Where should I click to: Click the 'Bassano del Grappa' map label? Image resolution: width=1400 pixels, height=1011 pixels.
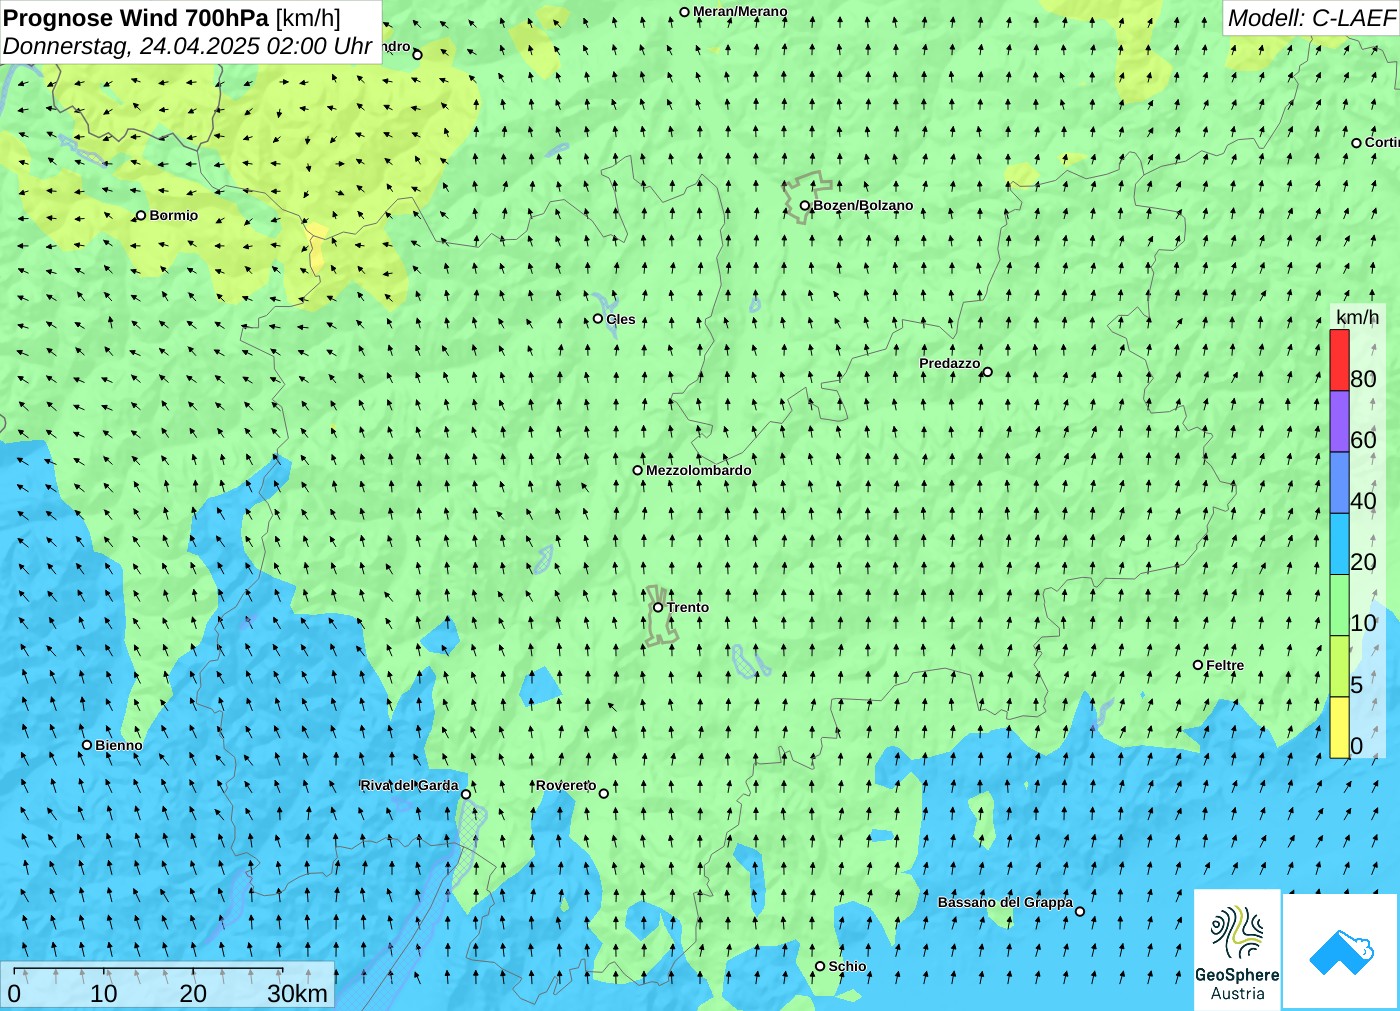[x=1005, y=902]
